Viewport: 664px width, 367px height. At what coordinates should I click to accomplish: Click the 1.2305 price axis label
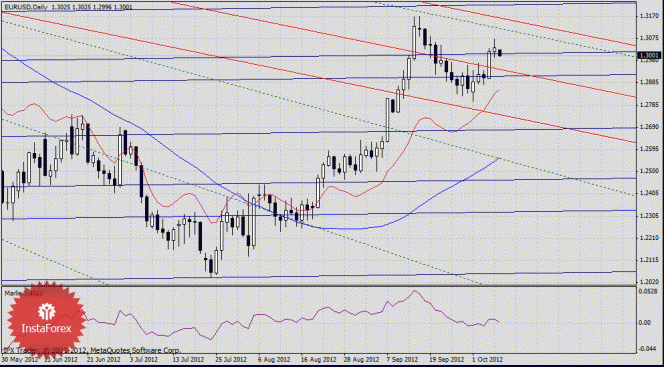pos(649,215)
